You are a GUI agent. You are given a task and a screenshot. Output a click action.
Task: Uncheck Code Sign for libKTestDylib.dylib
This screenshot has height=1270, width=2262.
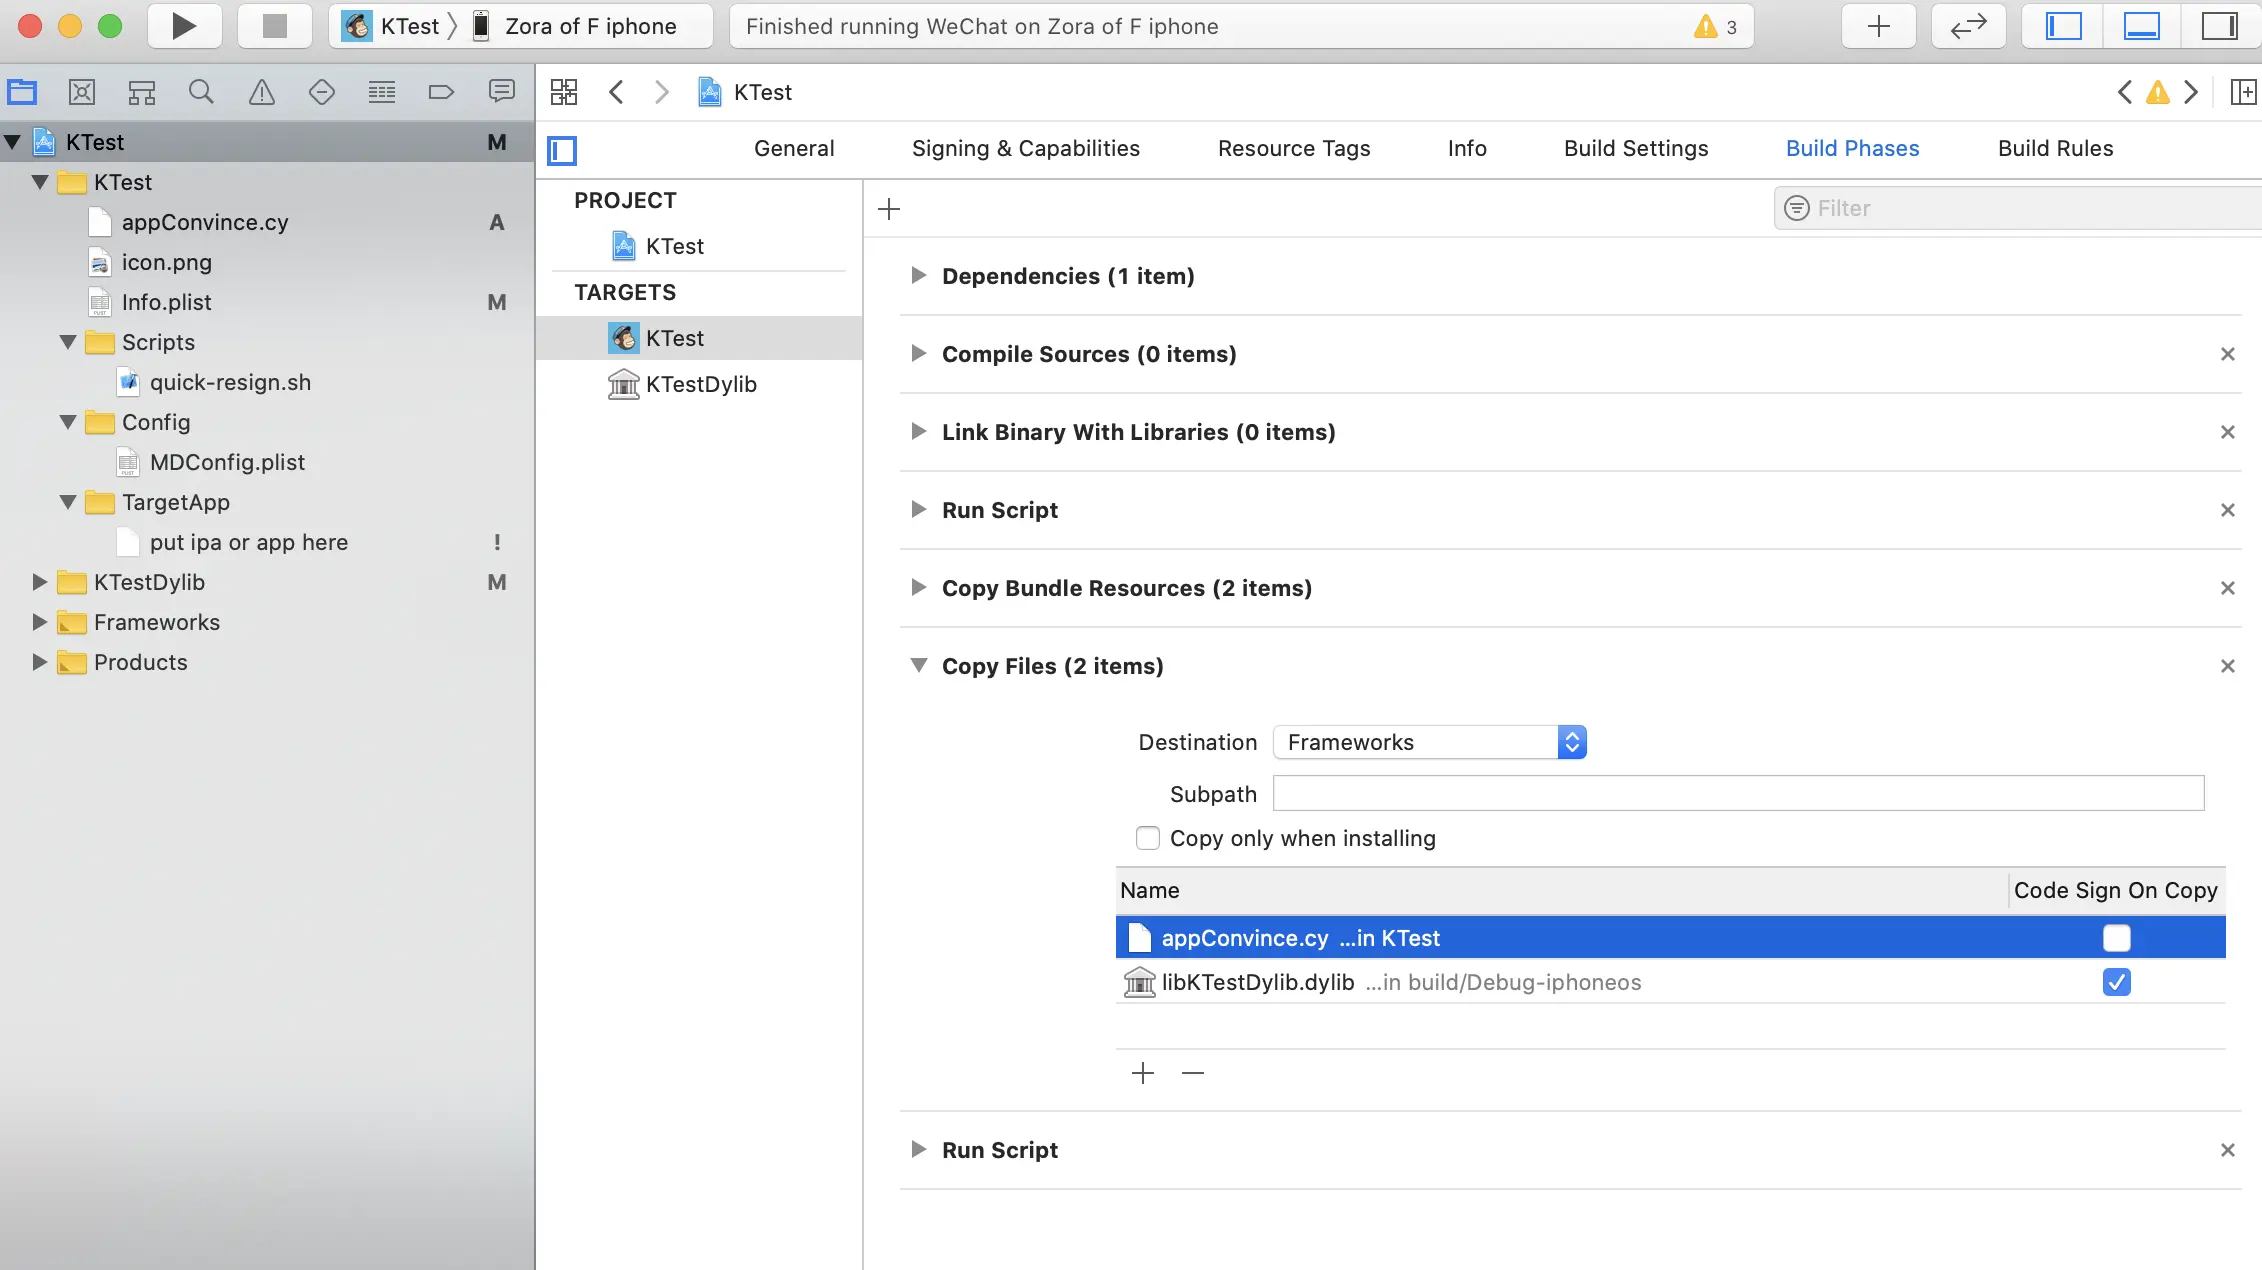2116,982
